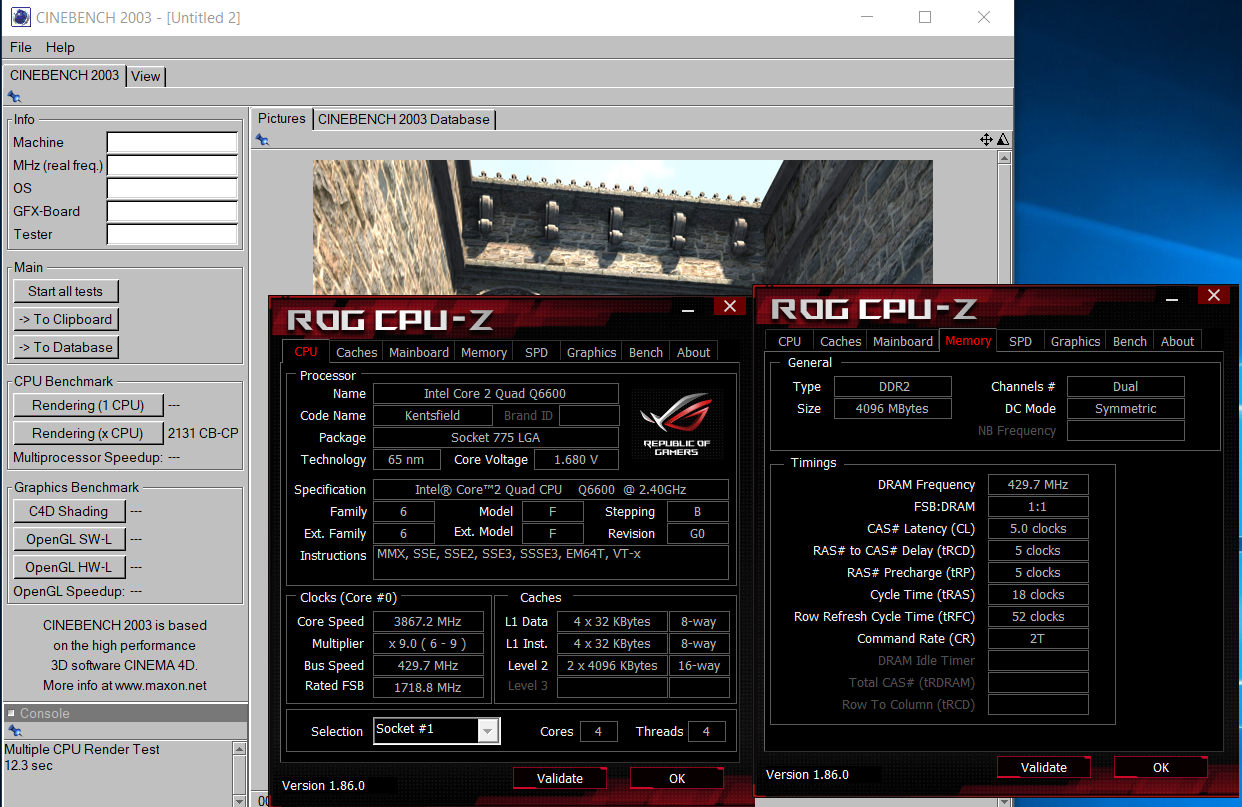Open the Graphics tab in left CPU-Z window
Screen dimensions: 1242x807
click(x=592, y=352)
